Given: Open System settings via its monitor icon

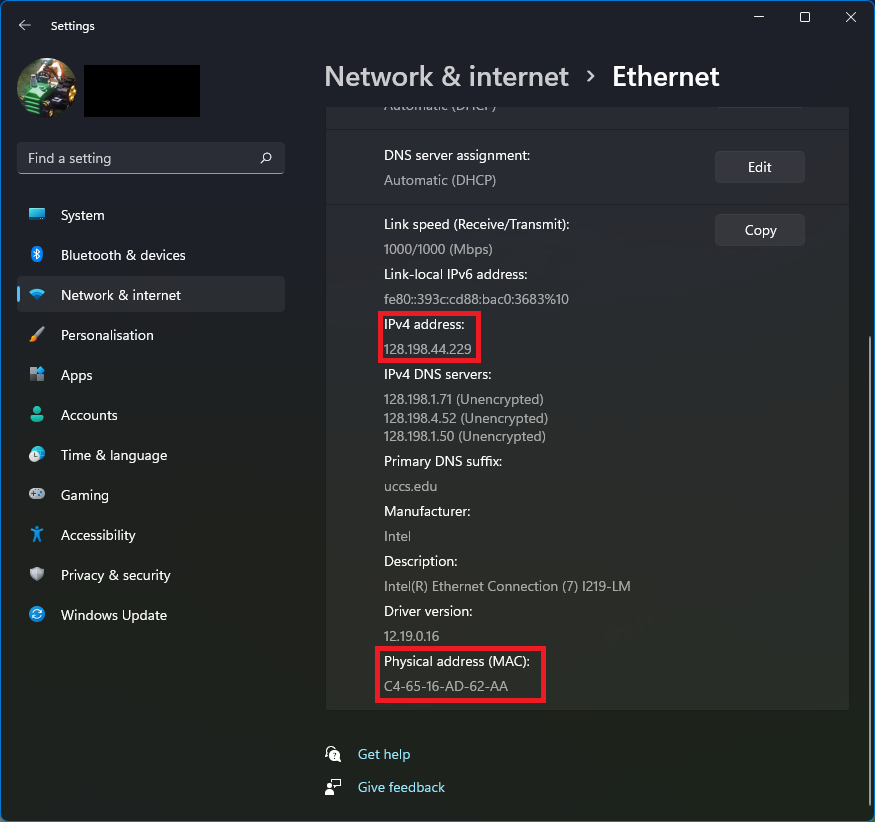Looking at the screenshot, I should click(37, 215).
